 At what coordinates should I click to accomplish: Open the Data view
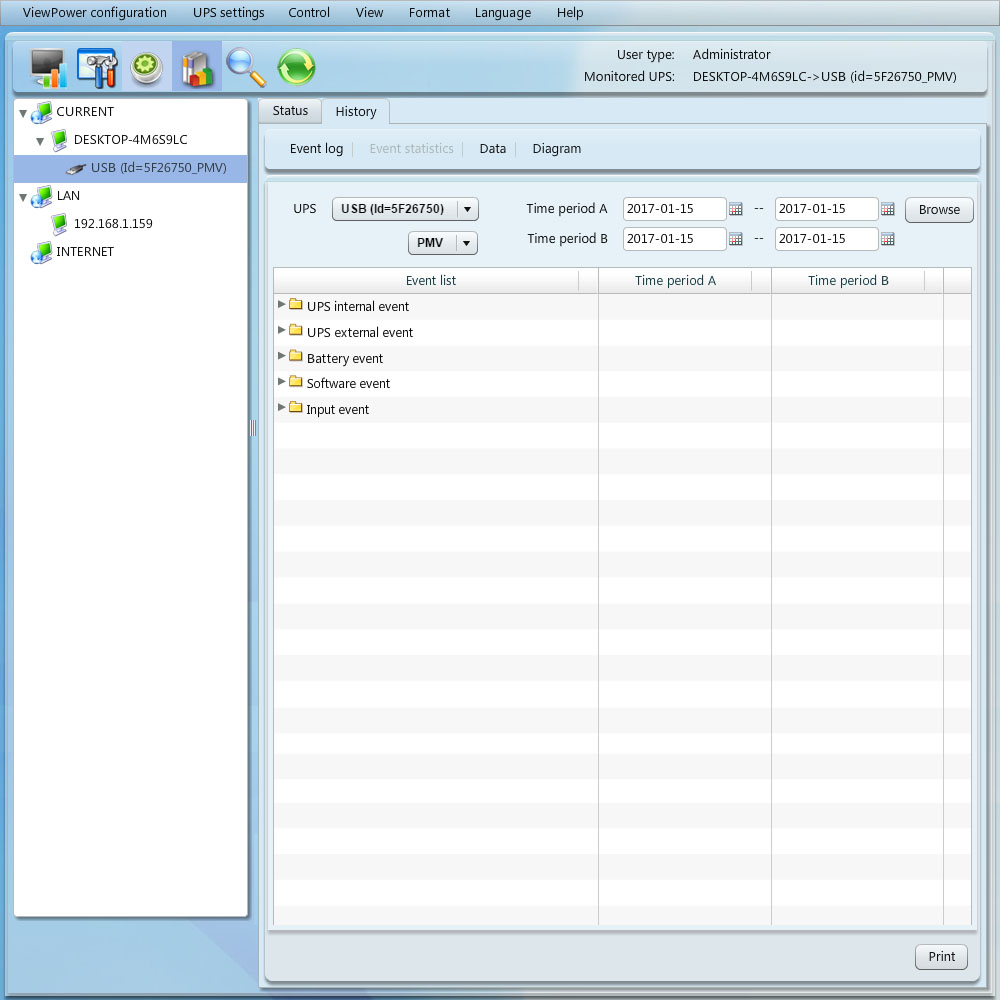[x=492, y=149]
